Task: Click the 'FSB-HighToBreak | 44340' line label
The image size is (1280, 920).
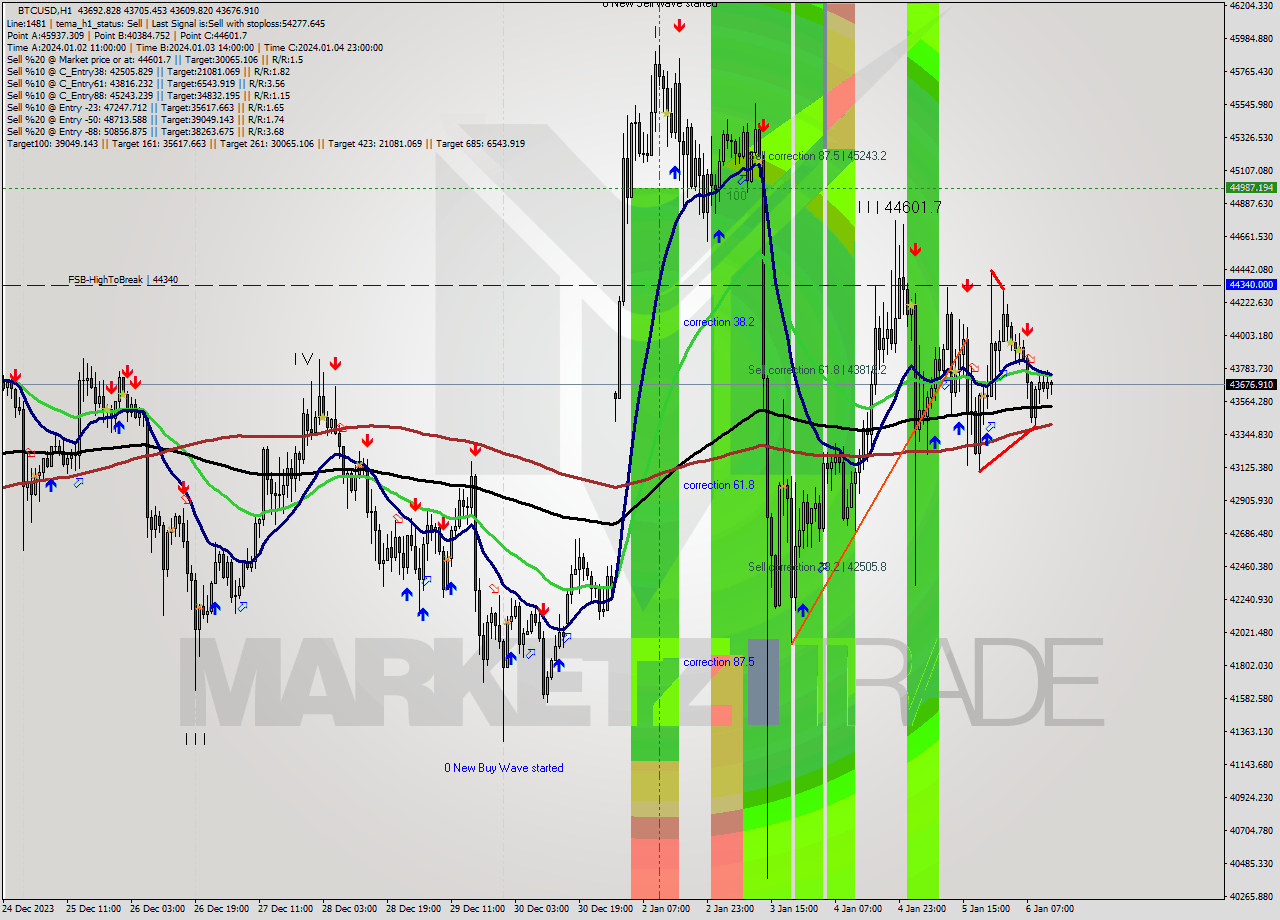Action: [x=123, y=280]
